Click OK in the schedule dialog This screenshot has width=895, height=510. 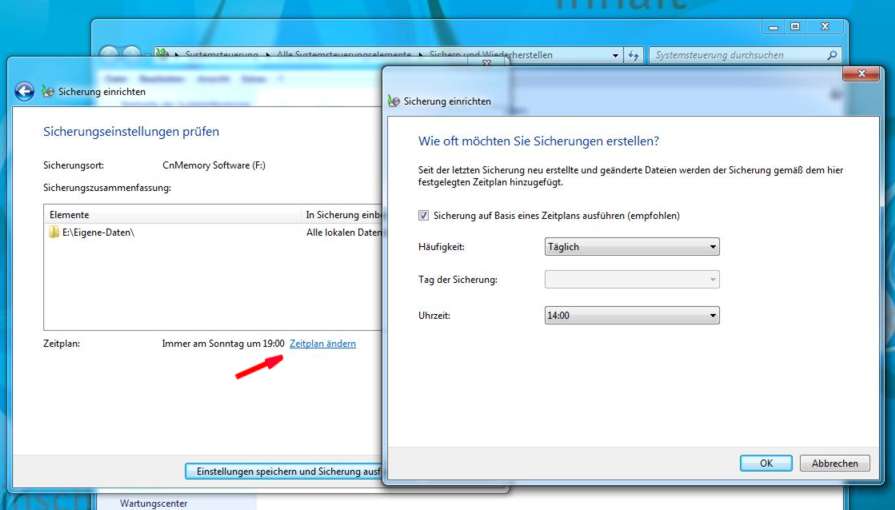(766, 463)
